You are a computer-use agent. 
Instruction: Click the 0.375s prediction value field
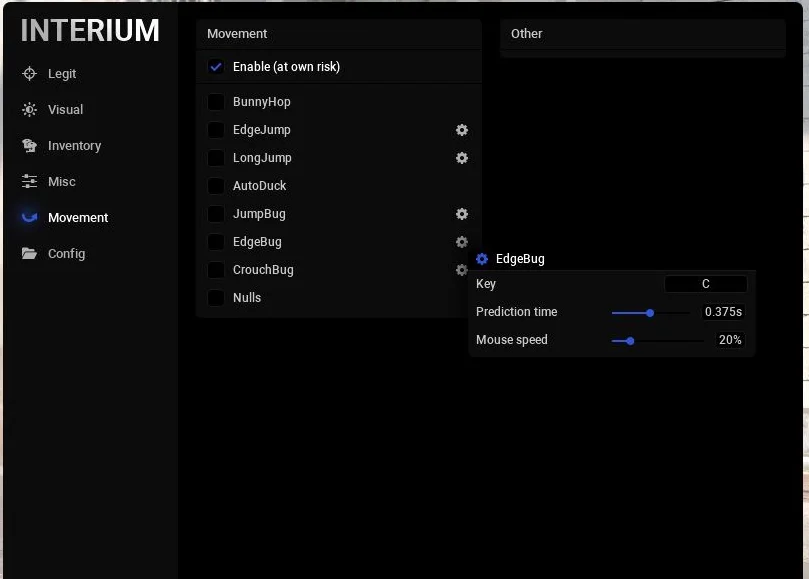click(723, 312)
